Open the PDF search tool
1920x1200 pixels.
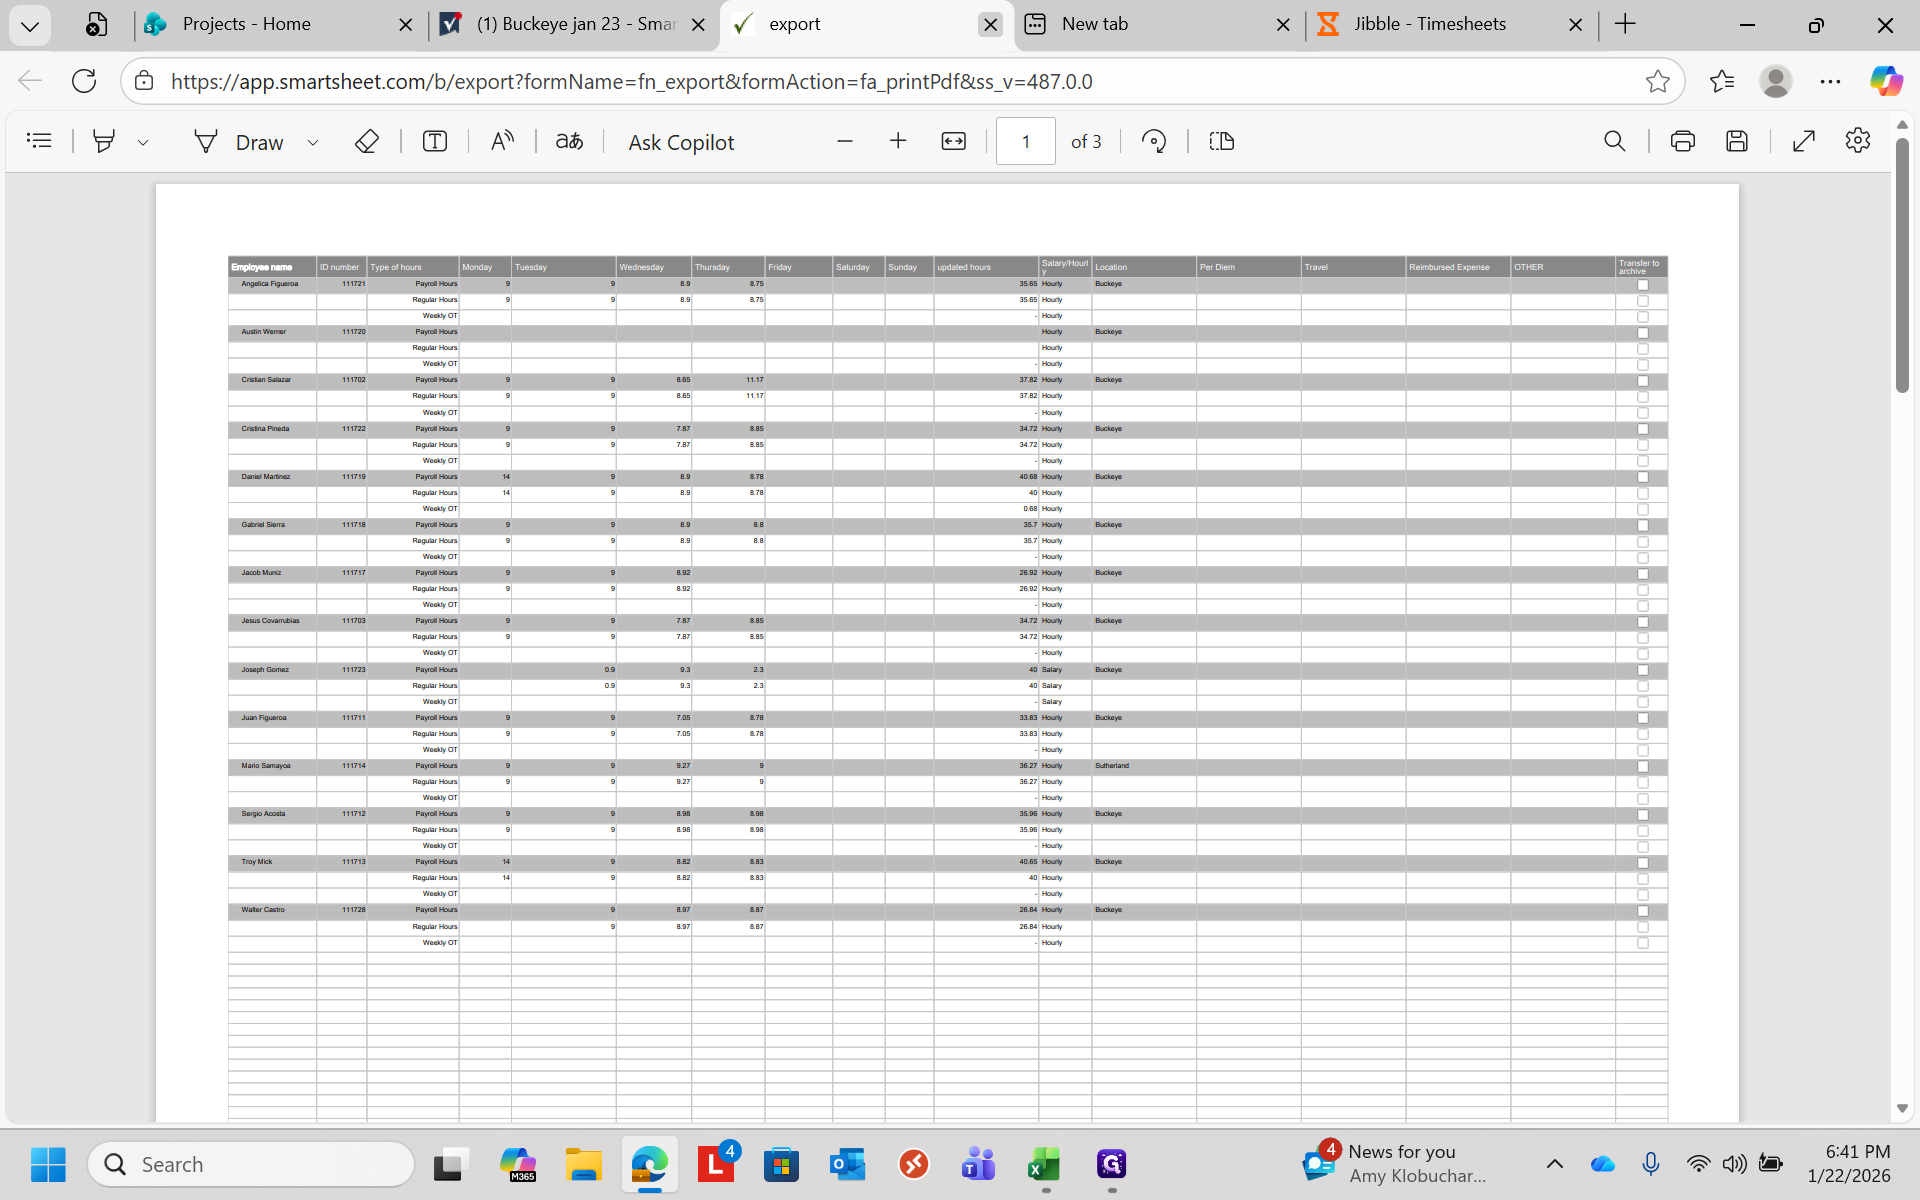pos(1614,141)
